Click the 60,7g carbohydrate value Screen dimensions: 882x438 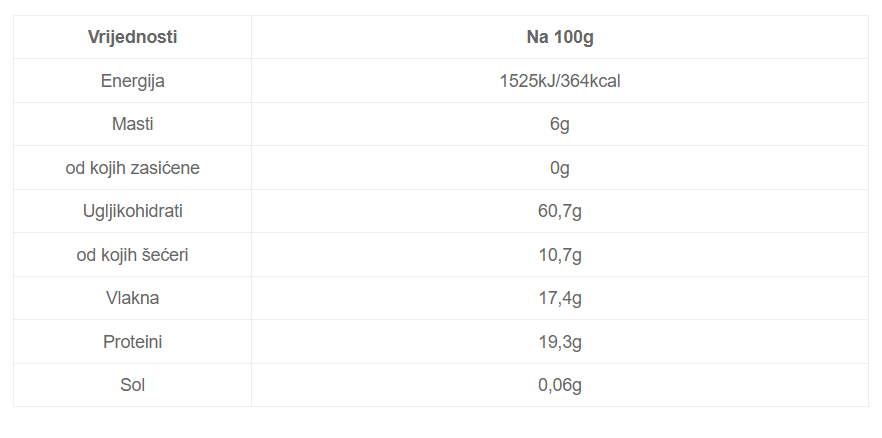560,211
